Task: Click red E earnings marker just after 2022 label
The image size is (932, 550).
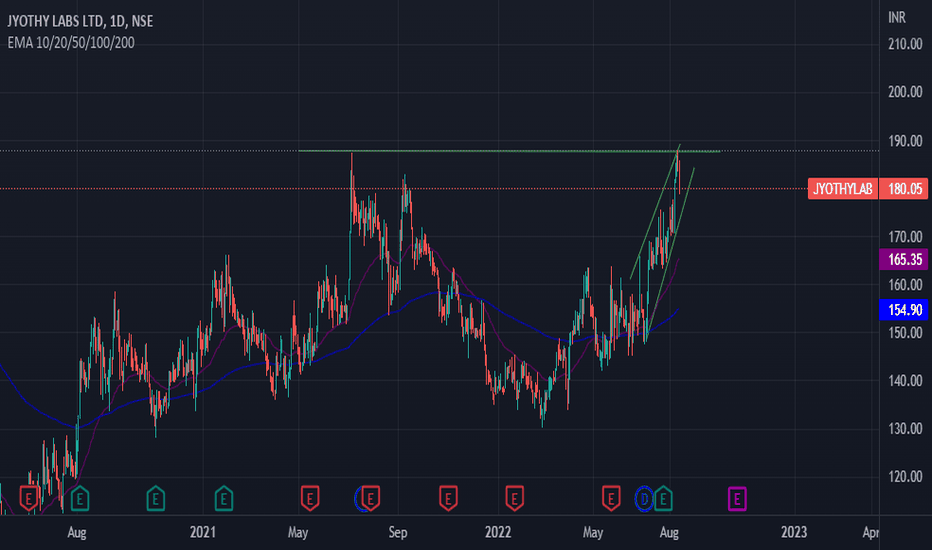Action: tap(514, 498)
